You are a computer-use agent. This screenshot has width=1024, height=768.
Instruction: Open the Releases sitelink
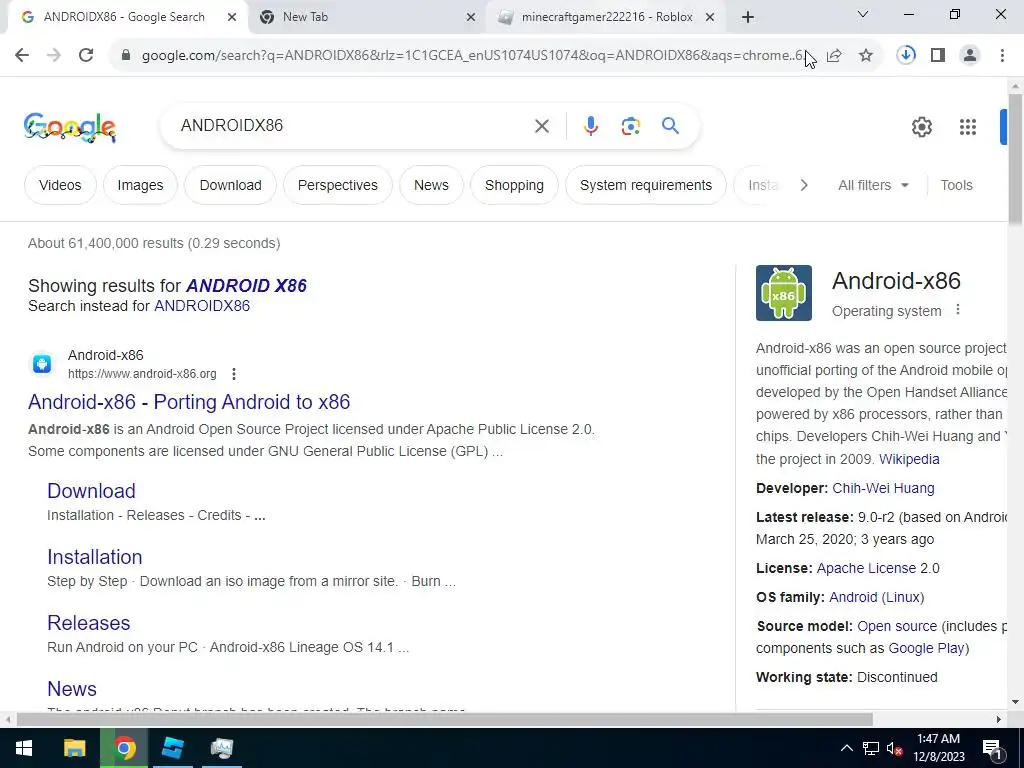(89, 623)
